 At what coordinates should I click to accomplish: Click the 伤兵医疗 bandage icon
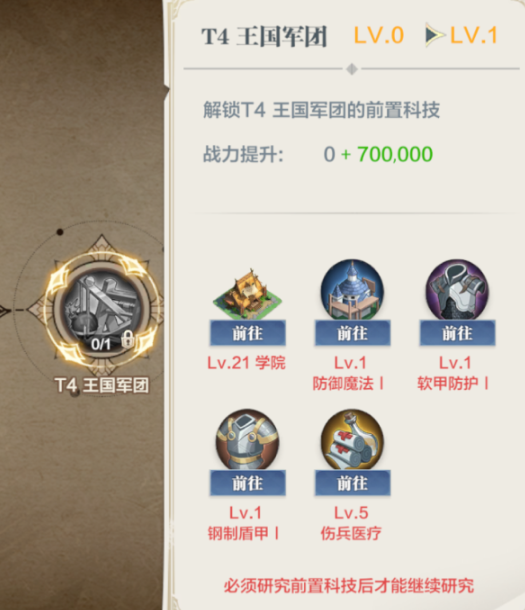click(x=352, y=440)
